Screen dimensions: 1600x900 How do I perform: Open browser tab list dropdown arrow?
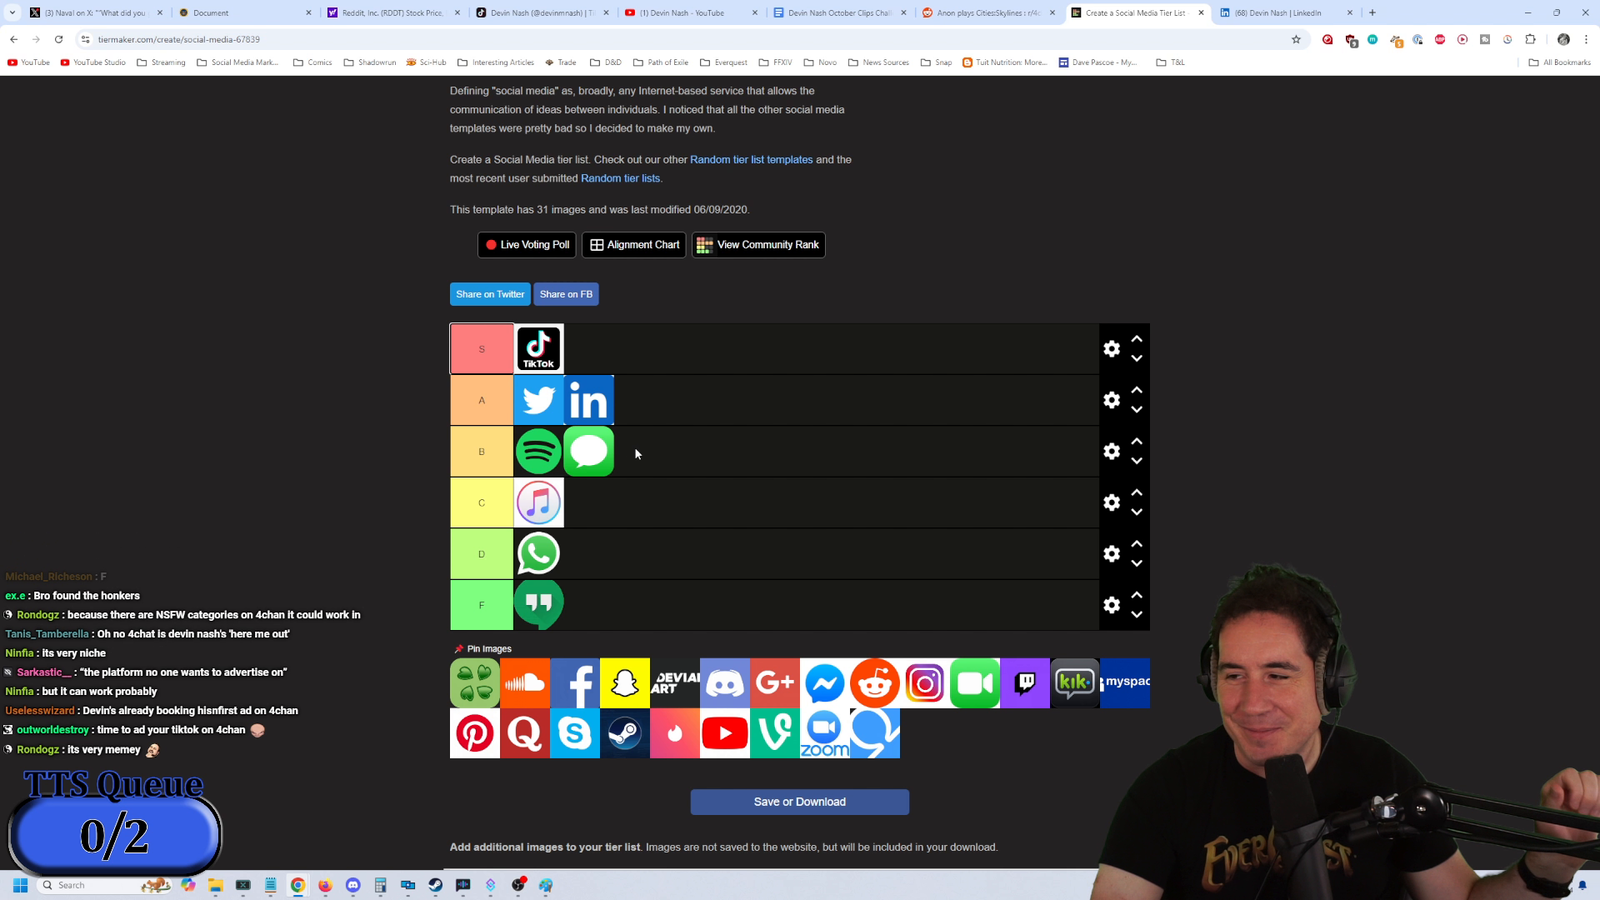pos(12,13)
